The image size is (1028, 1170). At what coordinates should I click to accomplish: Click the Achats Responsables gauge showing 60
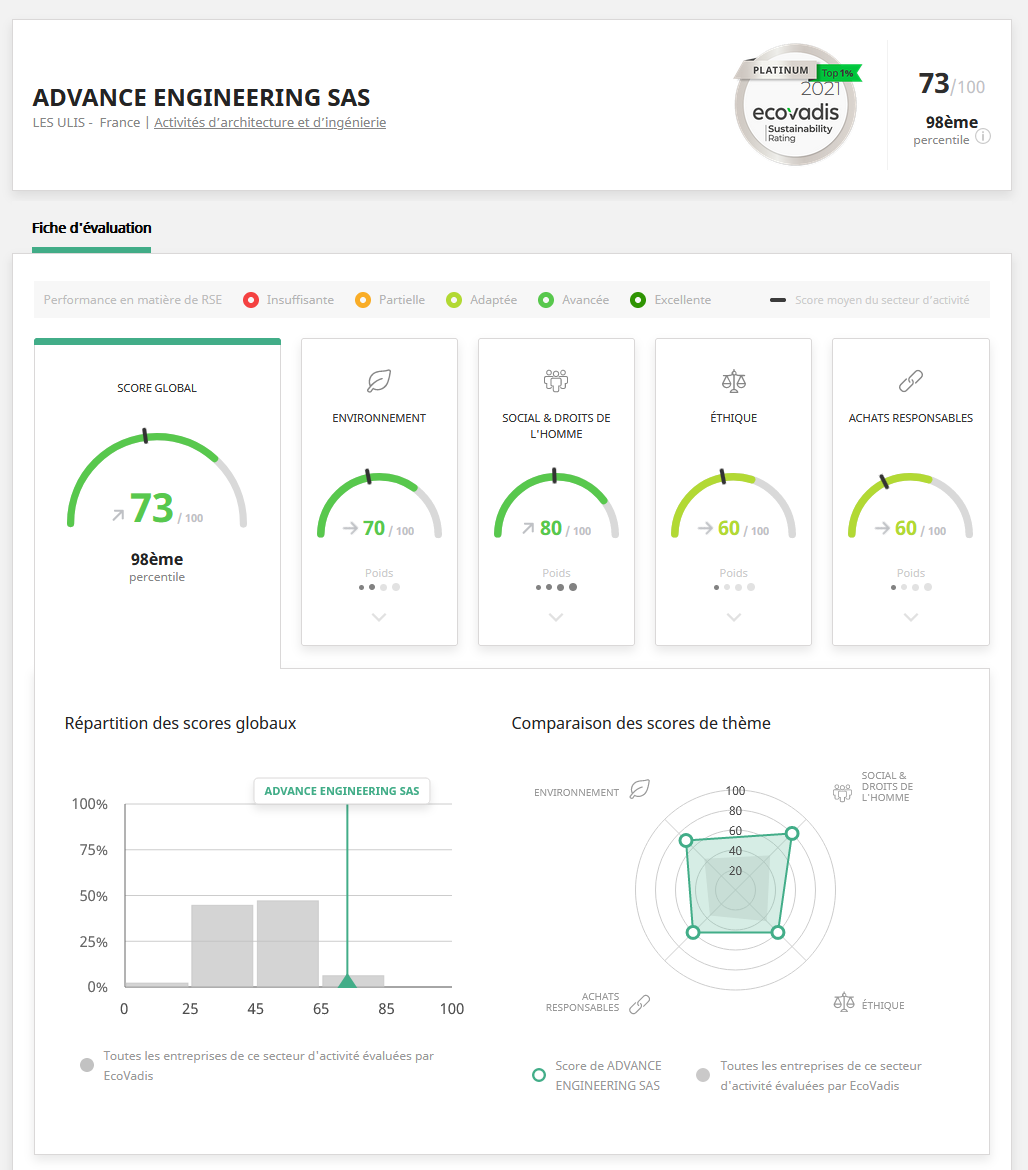coord(911,504)
